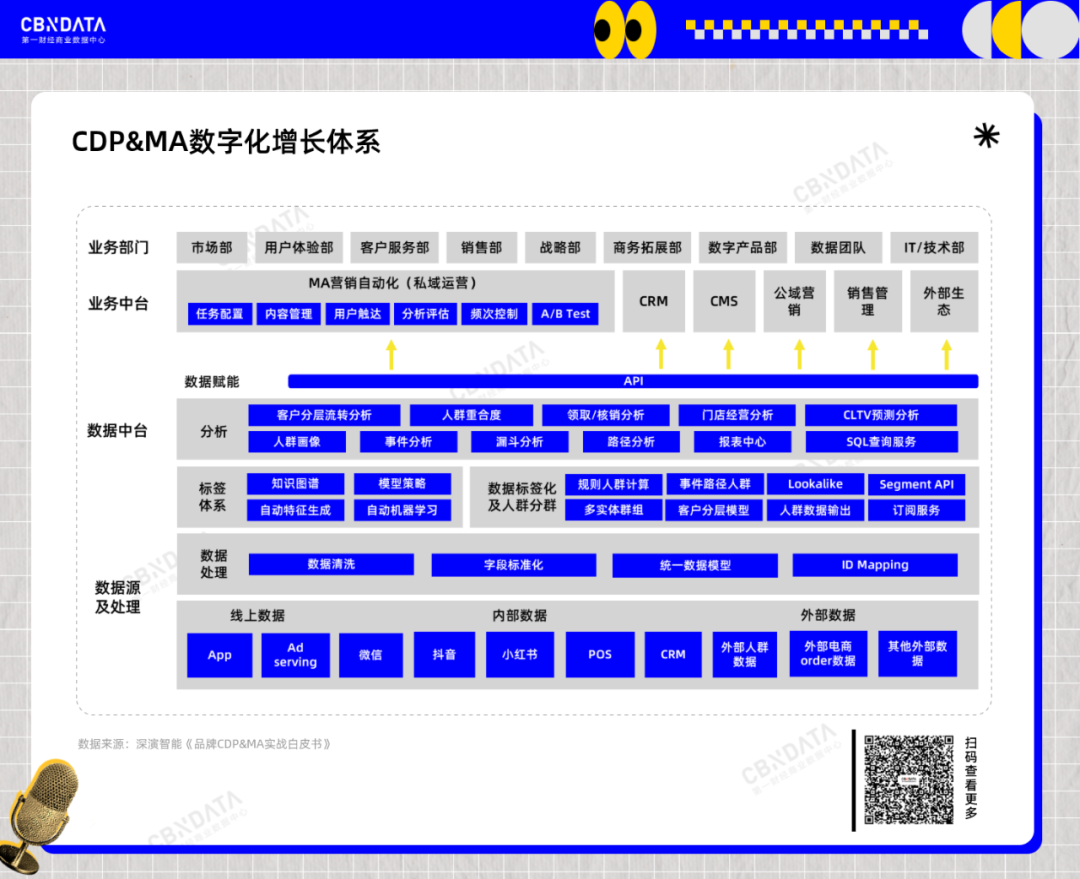Click the Lookalike tag tile

pos(816,484)
